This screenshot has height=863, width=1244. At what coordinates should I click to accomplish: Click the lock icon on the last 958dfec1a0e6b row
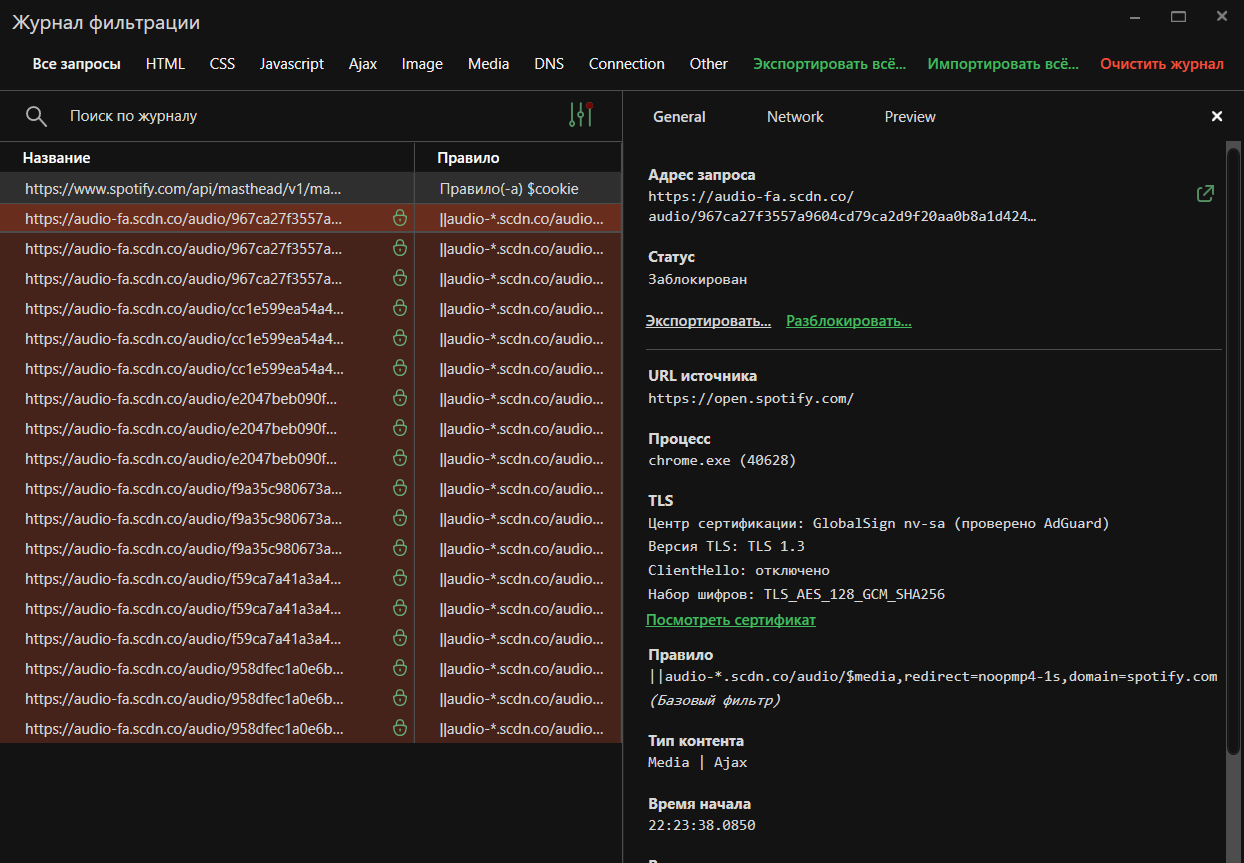[x=399, y=728]
